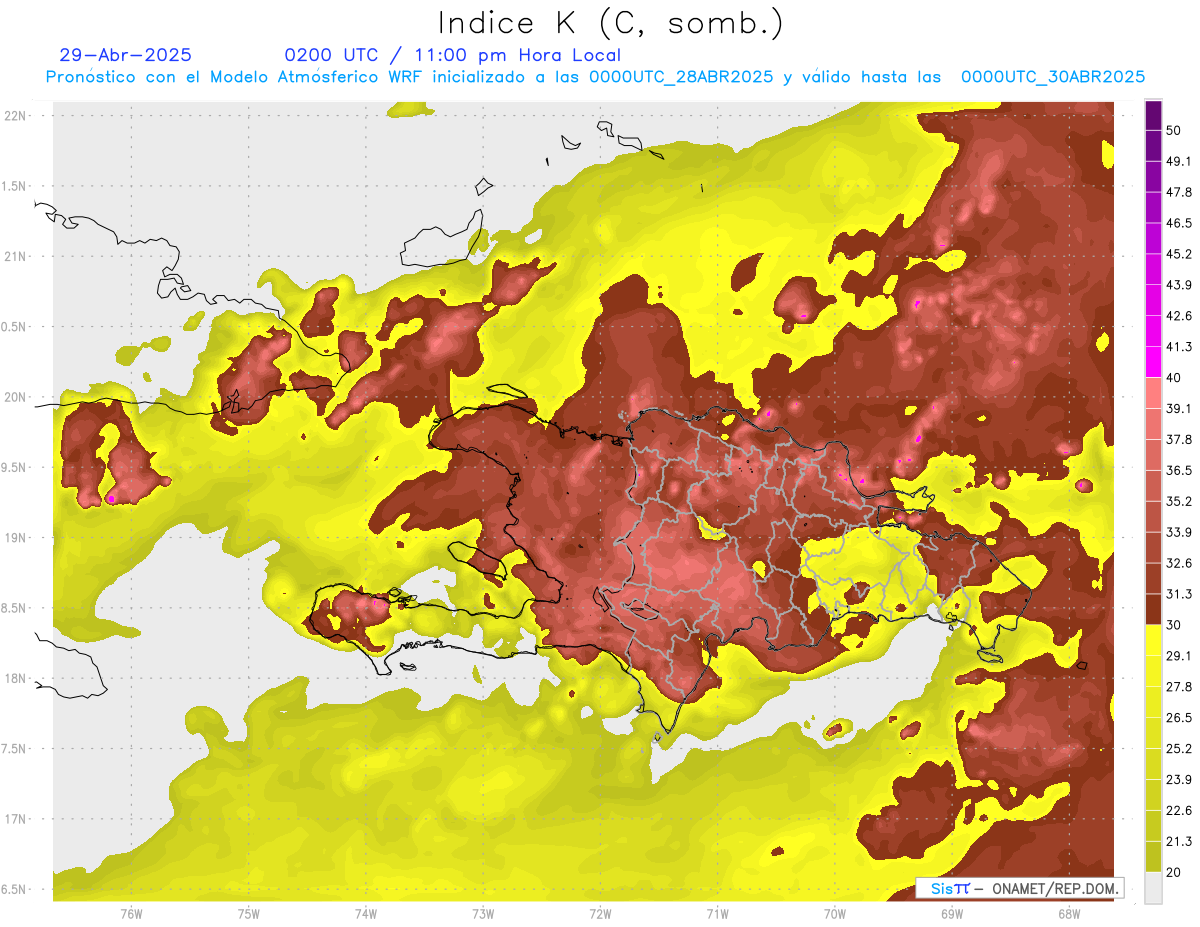Click the colorbar label "36.5"

pos(1179,470)
